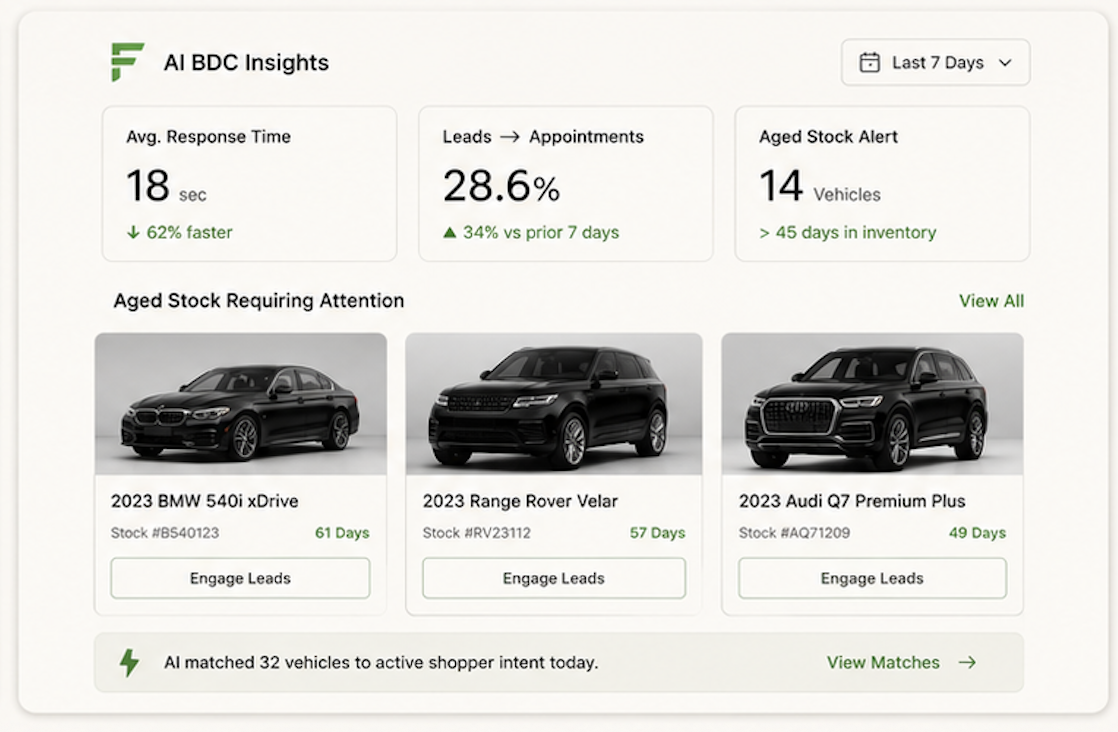Click the 2023 Range Rover Velar title
The image size is (1118, 732).
click(520, 501)
